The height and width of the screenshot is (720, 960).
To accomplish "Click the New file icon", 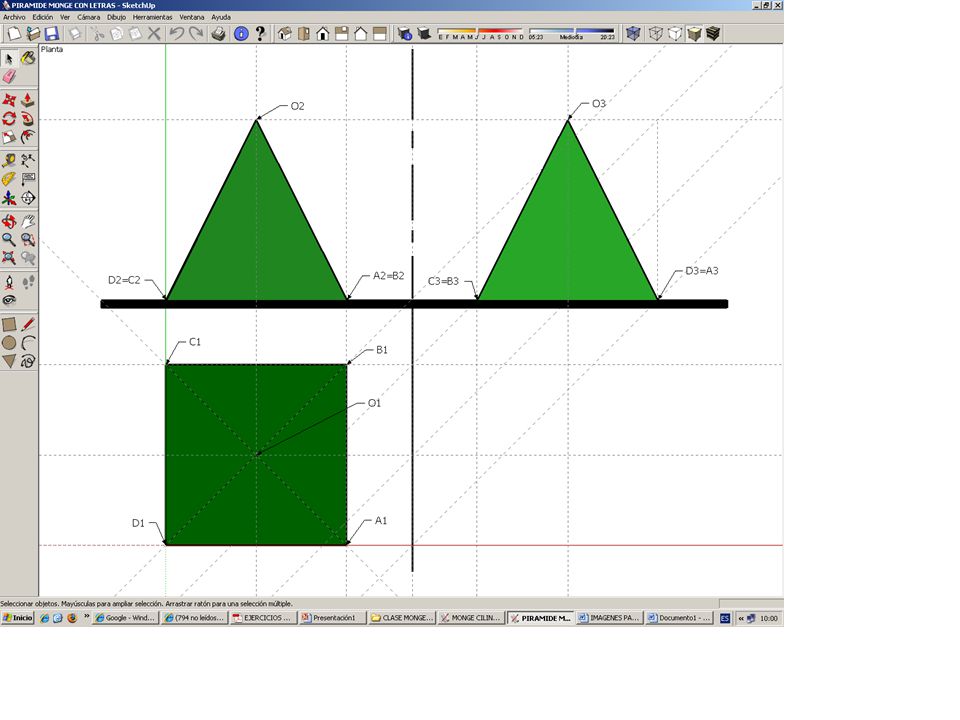I will point(13,34).
